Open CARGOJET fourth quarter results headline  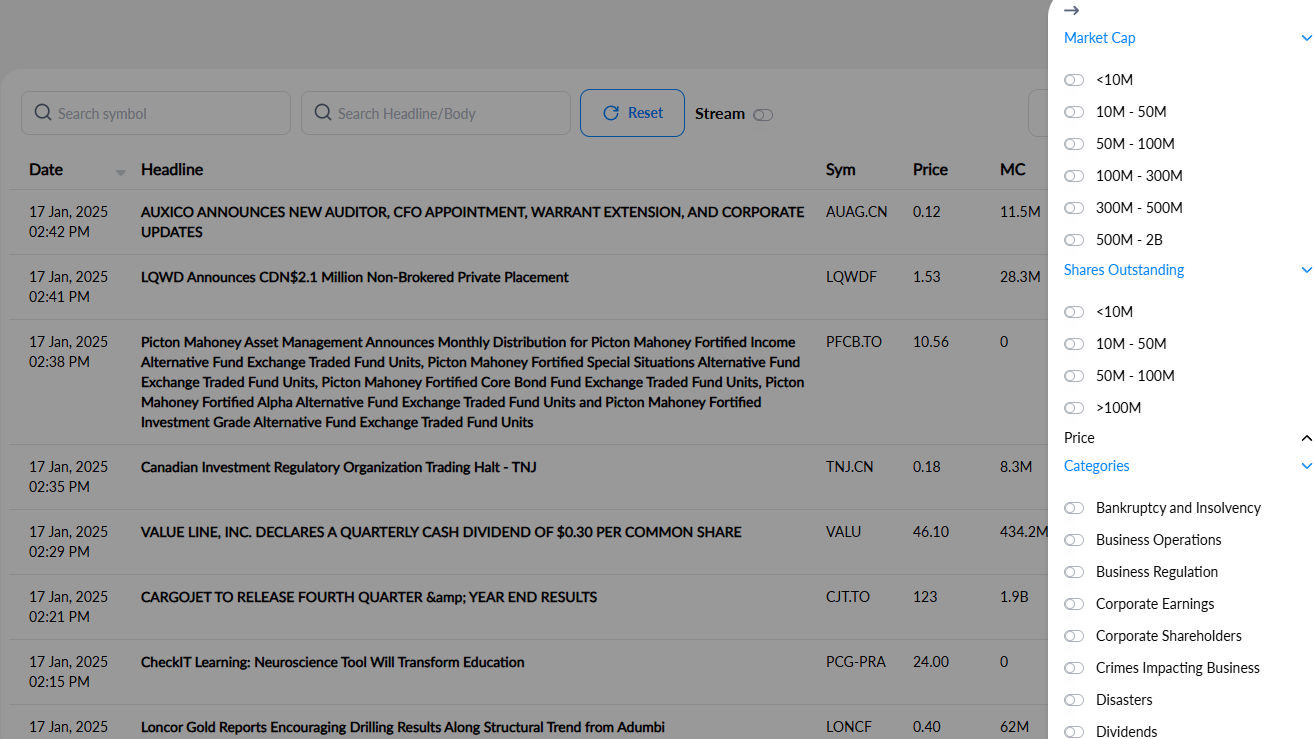pos(369,597)
